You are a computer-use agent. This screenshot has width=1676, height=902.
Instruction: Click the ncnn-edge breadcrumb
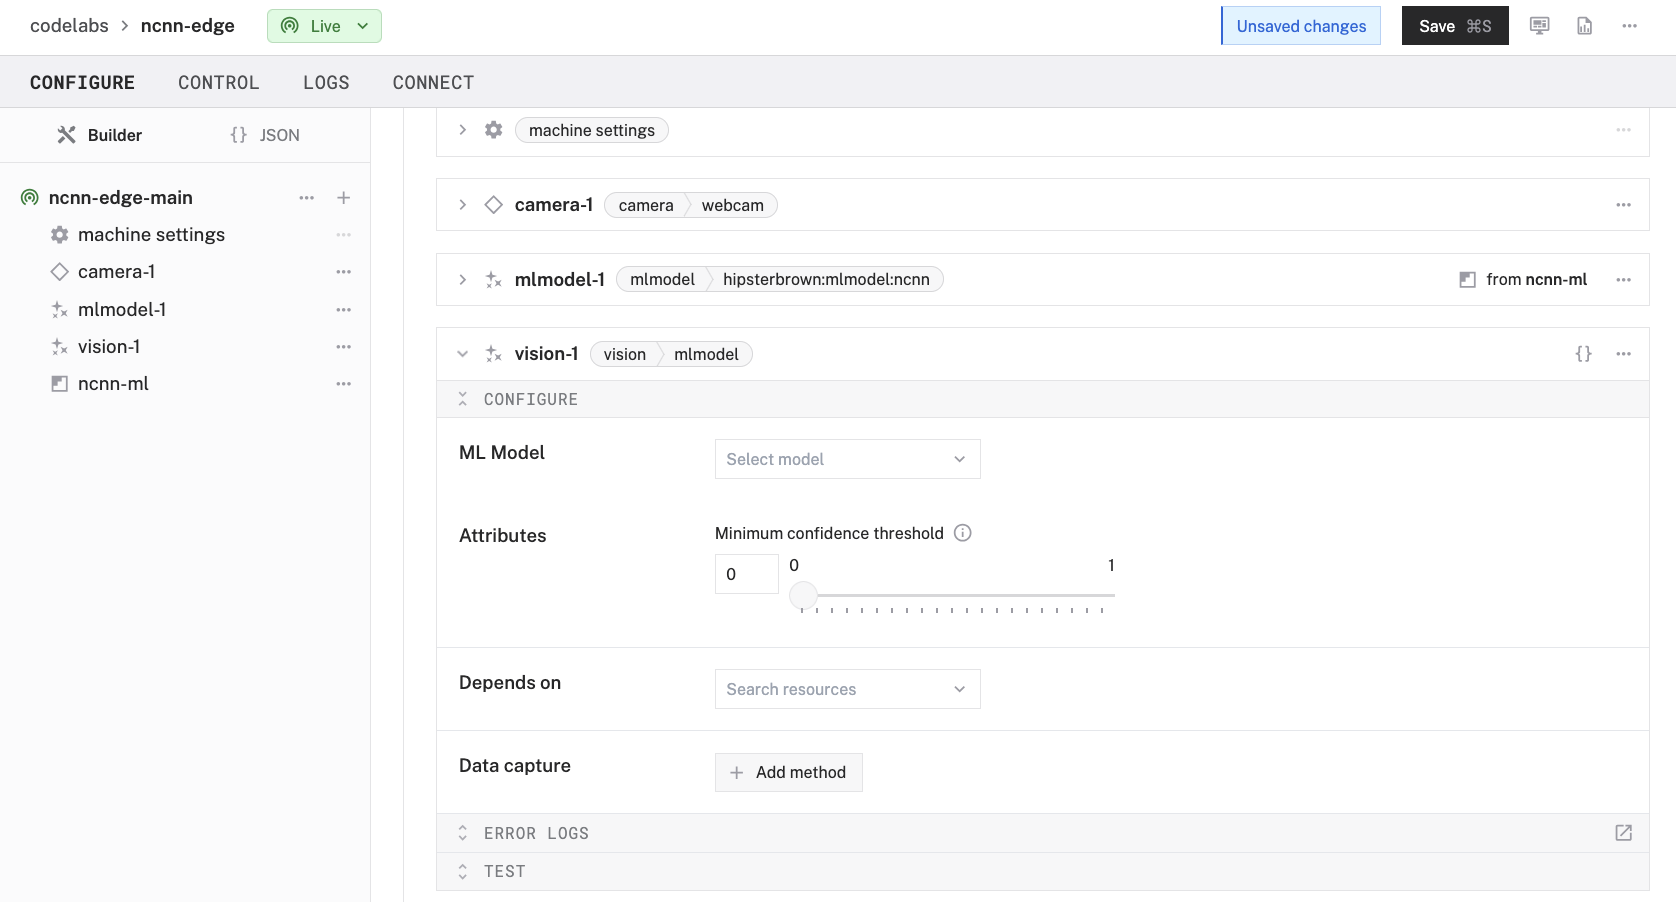coord(188,26)
